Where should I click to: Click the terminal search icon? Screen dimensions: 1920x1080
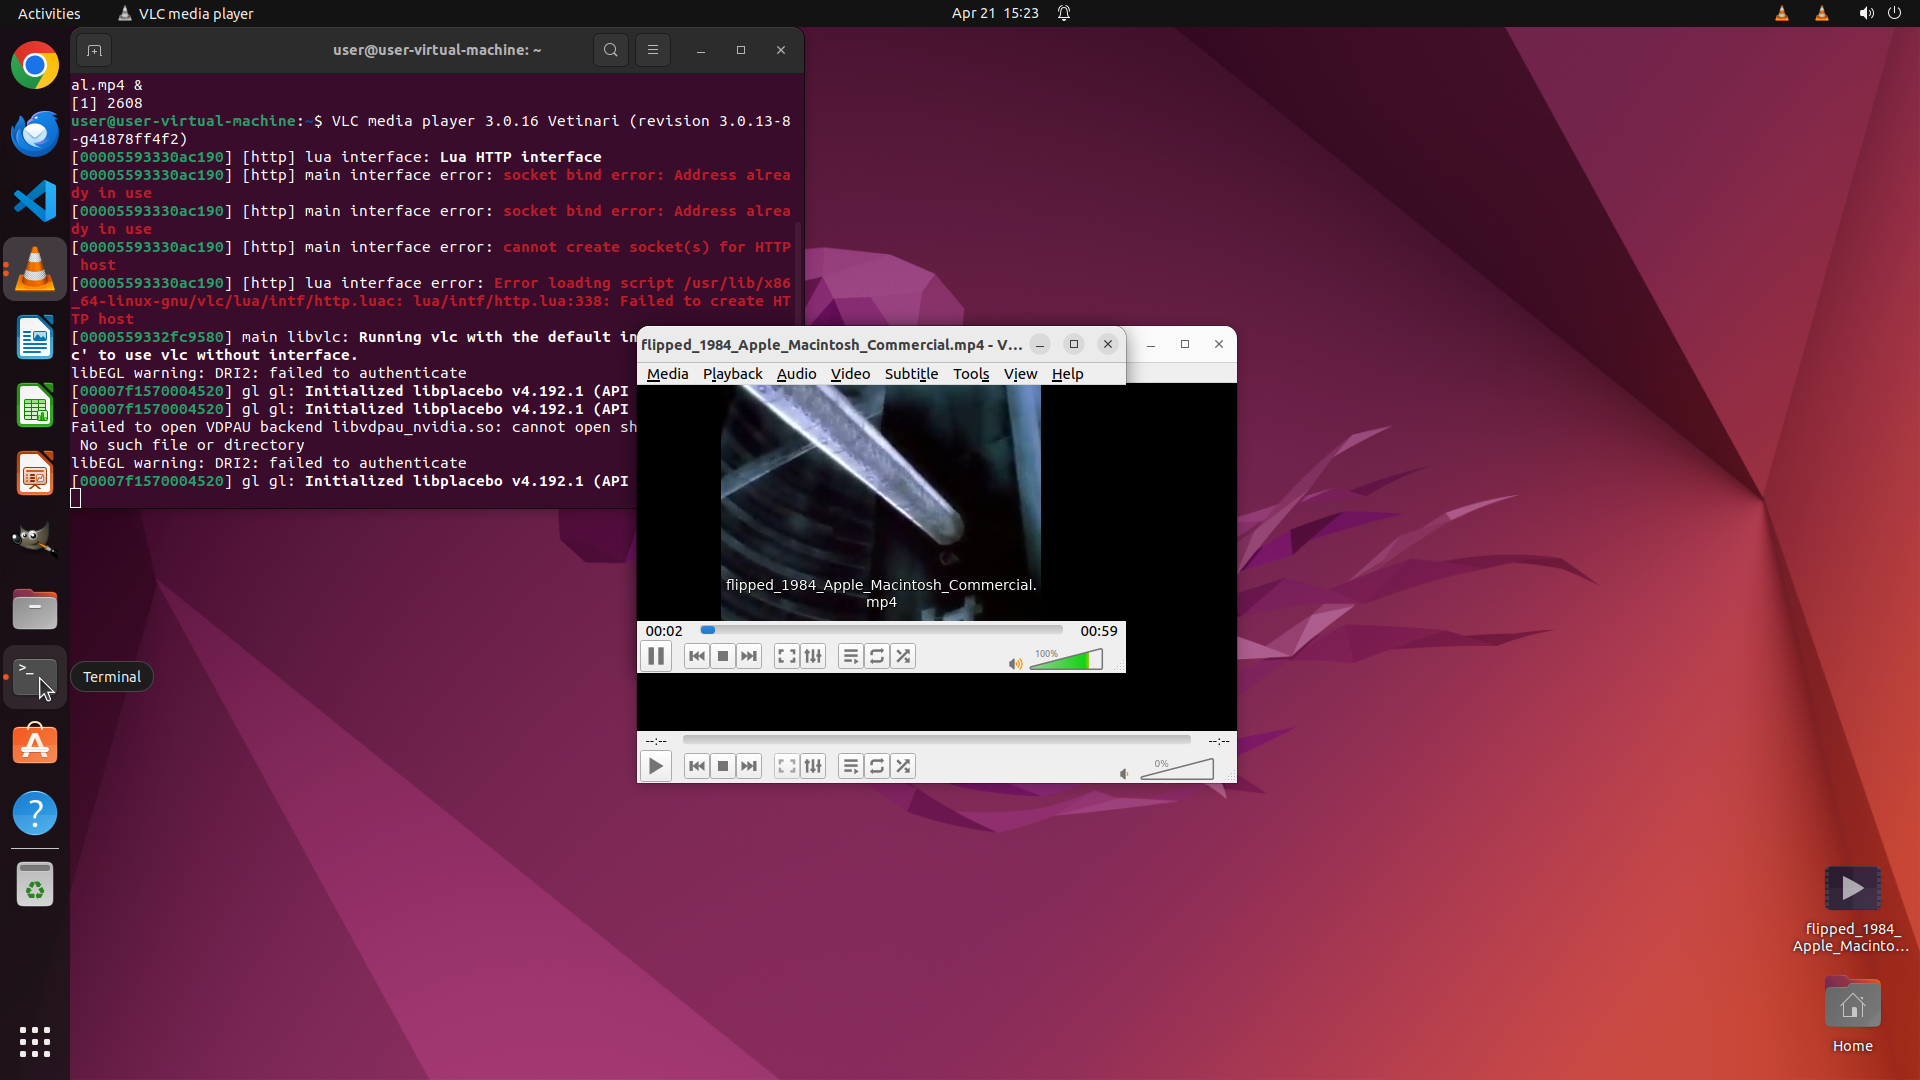[610, 50]
